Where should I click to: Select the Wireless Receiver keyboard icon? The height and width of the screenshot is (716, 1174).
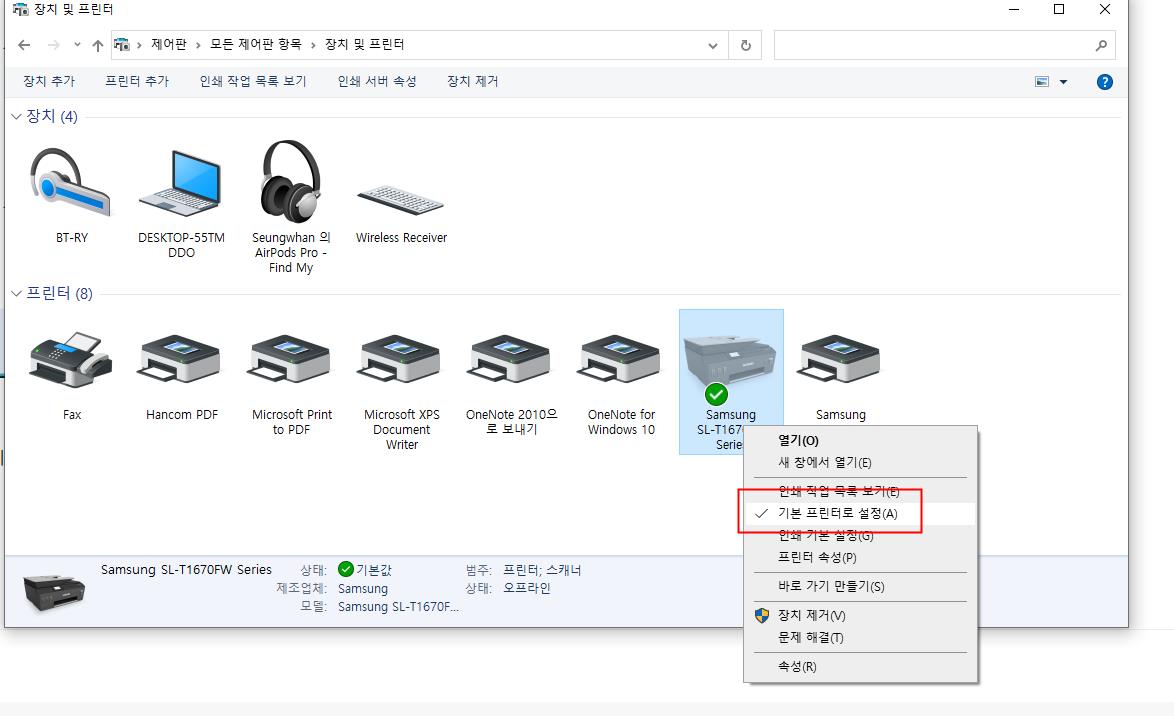401,200
